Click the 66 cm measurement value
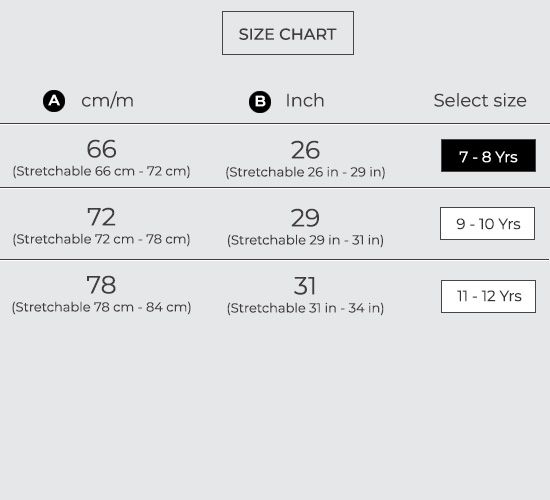 pyautogui.click(x=101, y=149)
